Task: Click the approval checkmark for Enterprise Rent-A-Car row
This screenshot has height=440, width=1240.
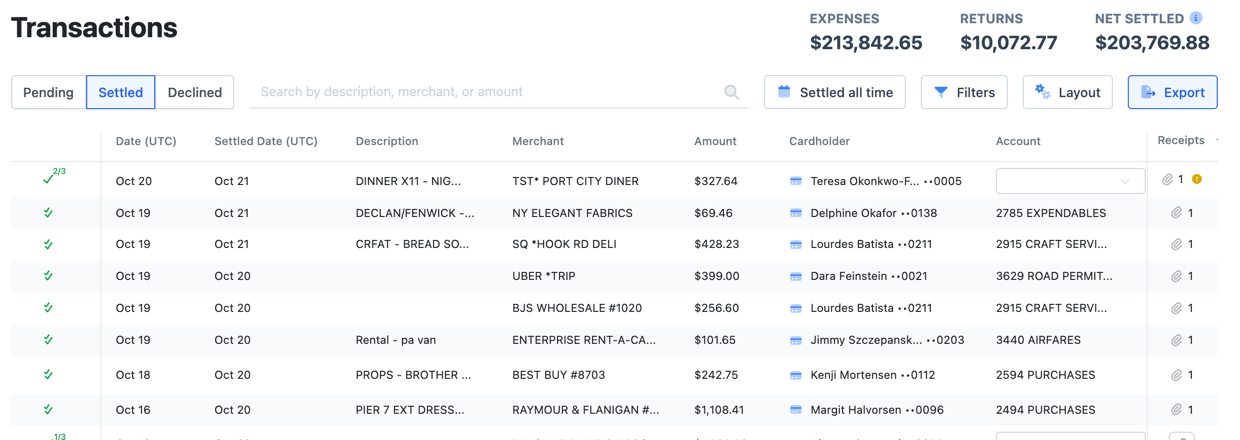Action: [48, 340]
